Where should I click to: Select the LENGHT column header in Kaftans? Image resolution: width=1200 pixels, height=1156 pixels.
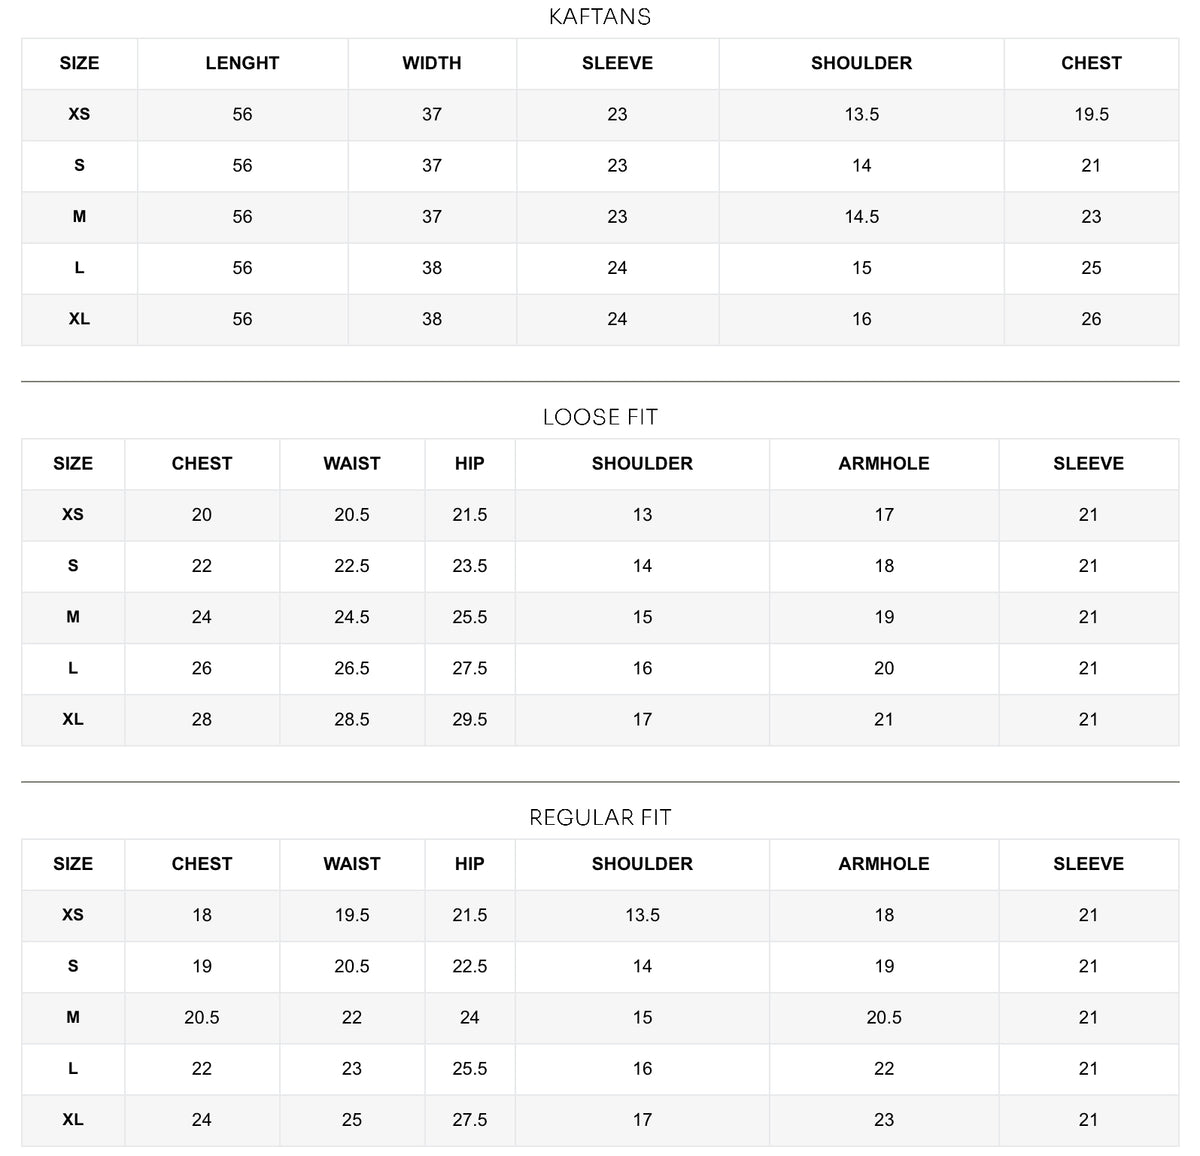click(x=242, y=63)
